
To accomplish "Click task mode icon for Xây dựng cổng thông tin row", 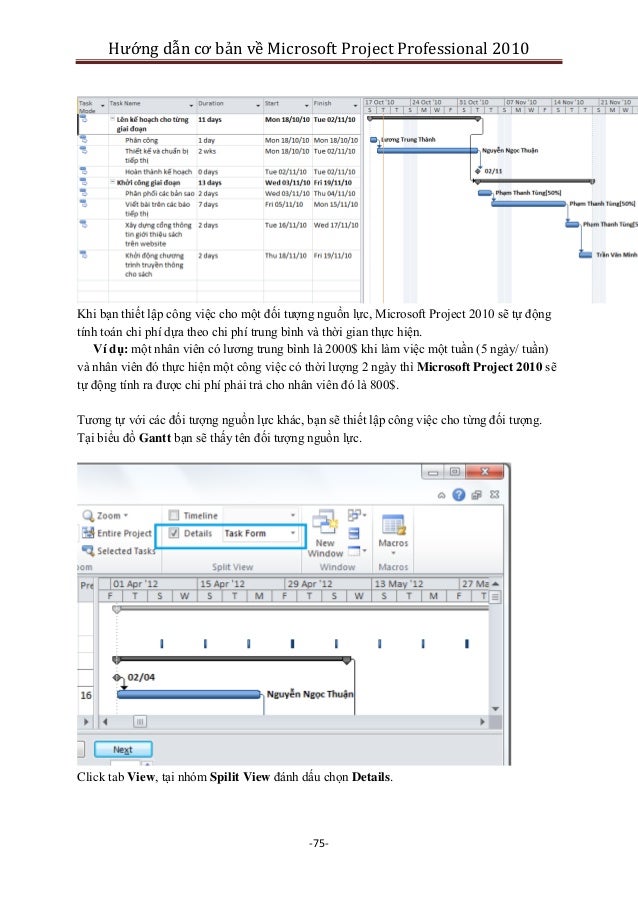I will point(83,224).
